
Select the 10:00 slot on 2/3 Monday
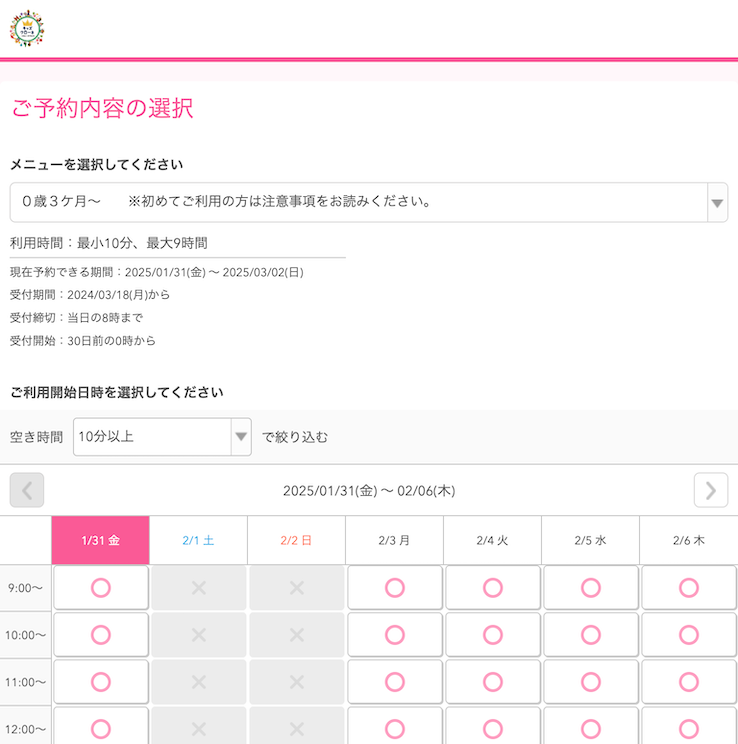click(x=395, y=635)
